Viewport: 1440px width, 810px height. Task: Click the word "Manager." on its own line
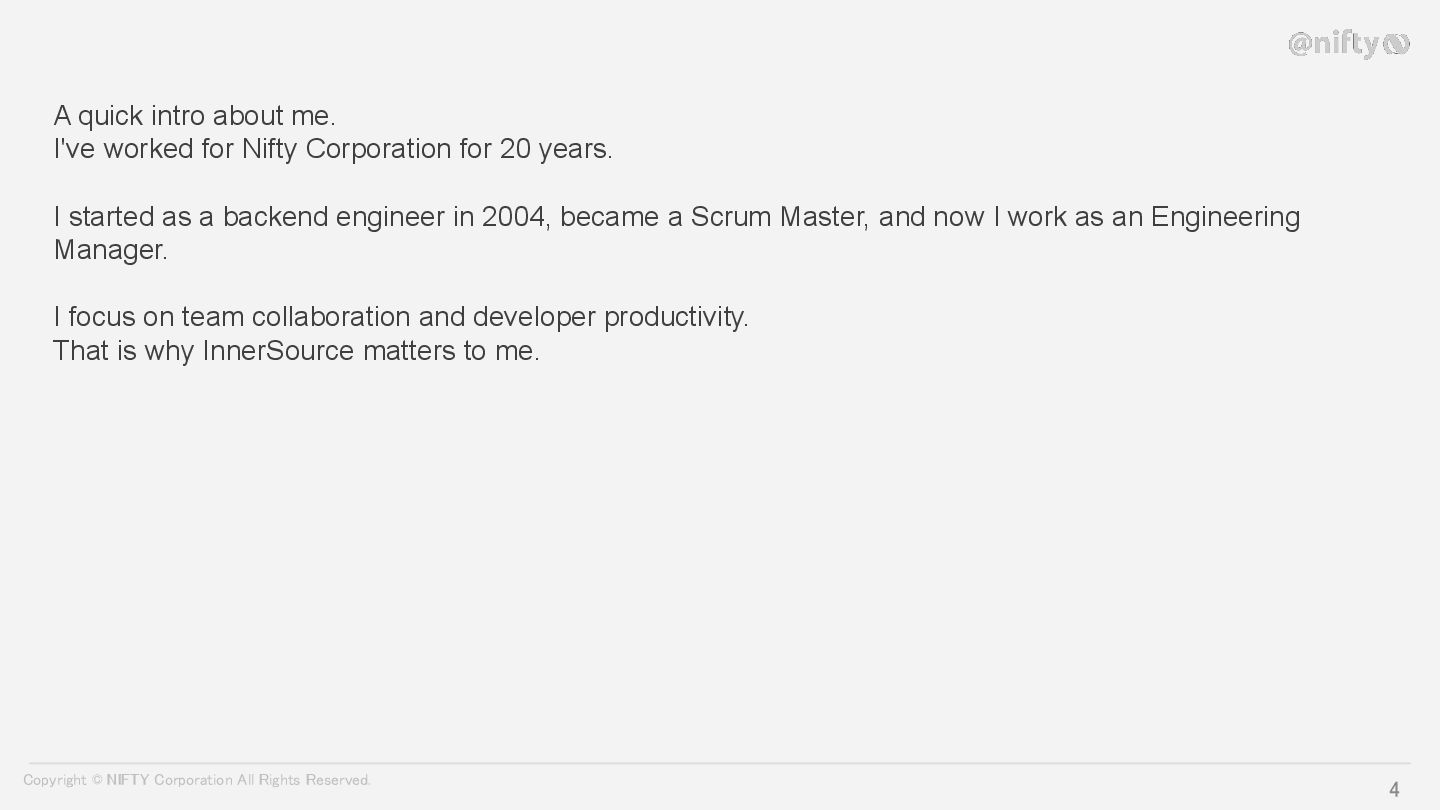(x=111, y=251)
